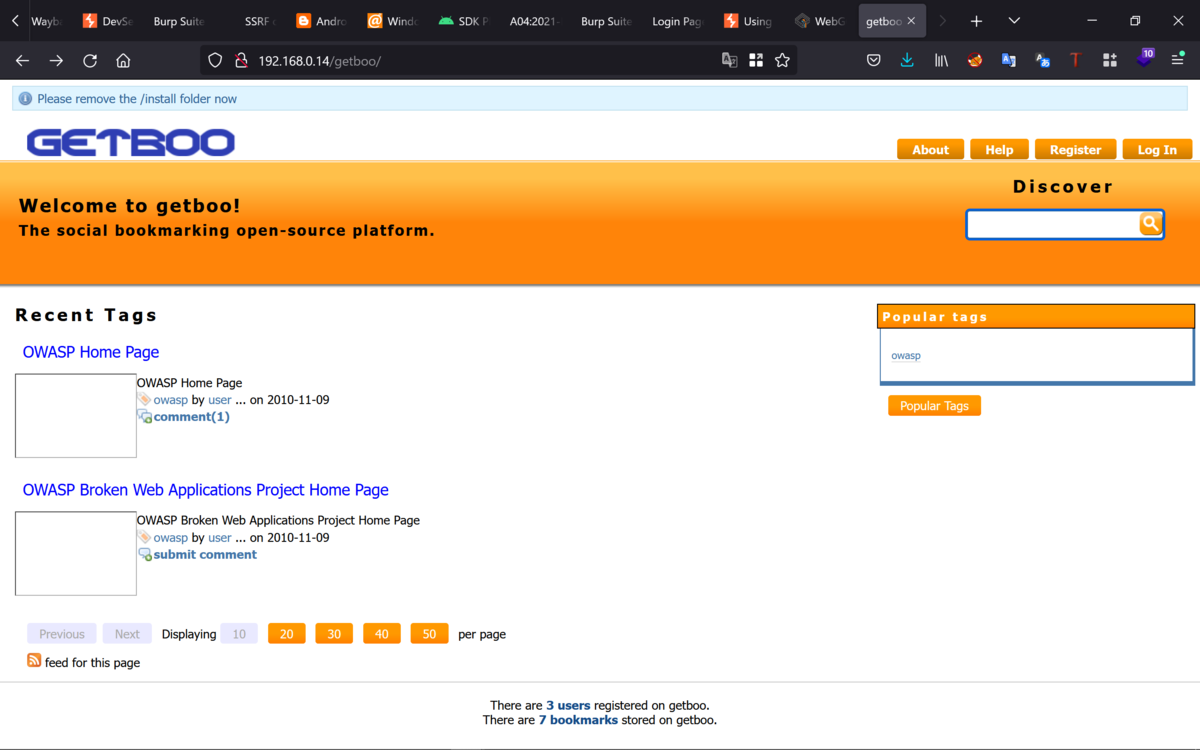Screen dimensions: 1200x750
Task: Open the Firefox hamburger menu
Action: [1177, 61]
